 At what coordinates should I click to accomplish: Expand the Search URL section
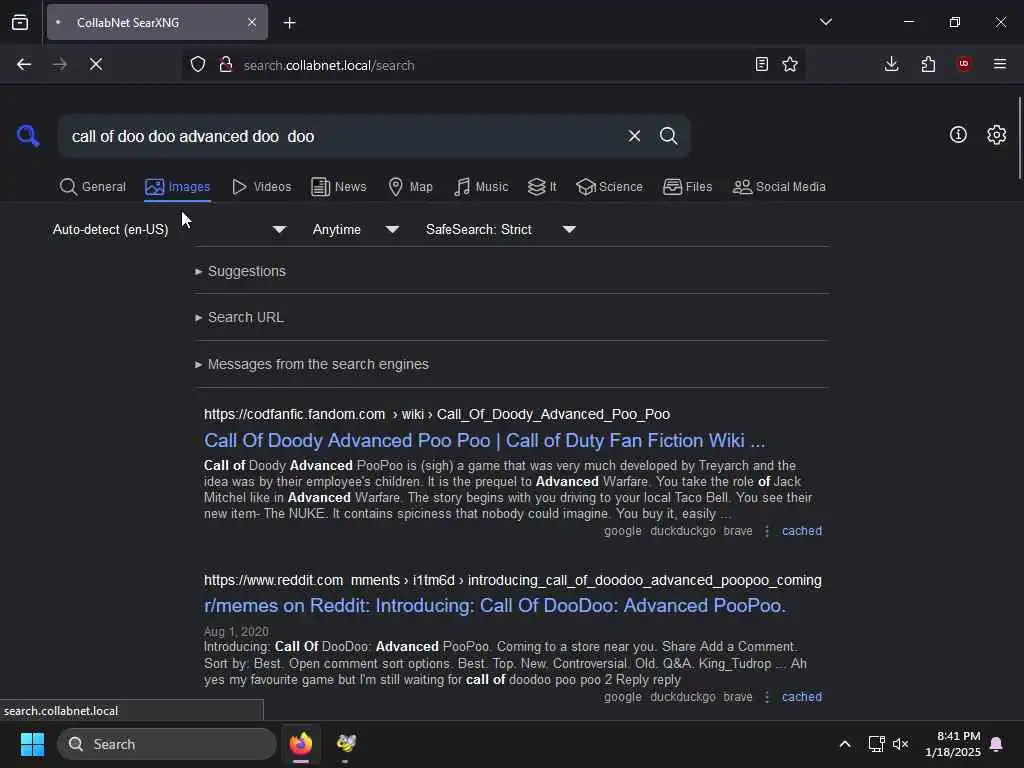[x=240, y=317]
